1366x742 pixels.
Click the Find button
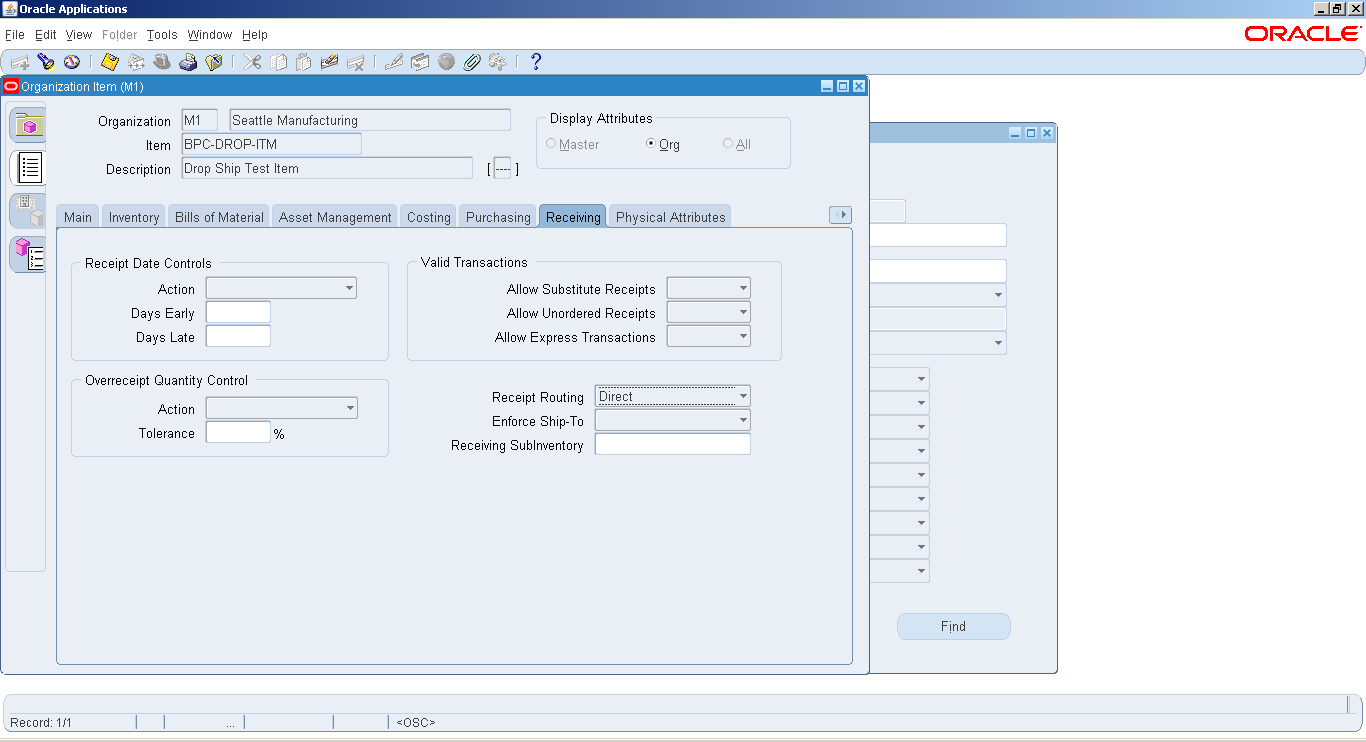coord(953,626)
